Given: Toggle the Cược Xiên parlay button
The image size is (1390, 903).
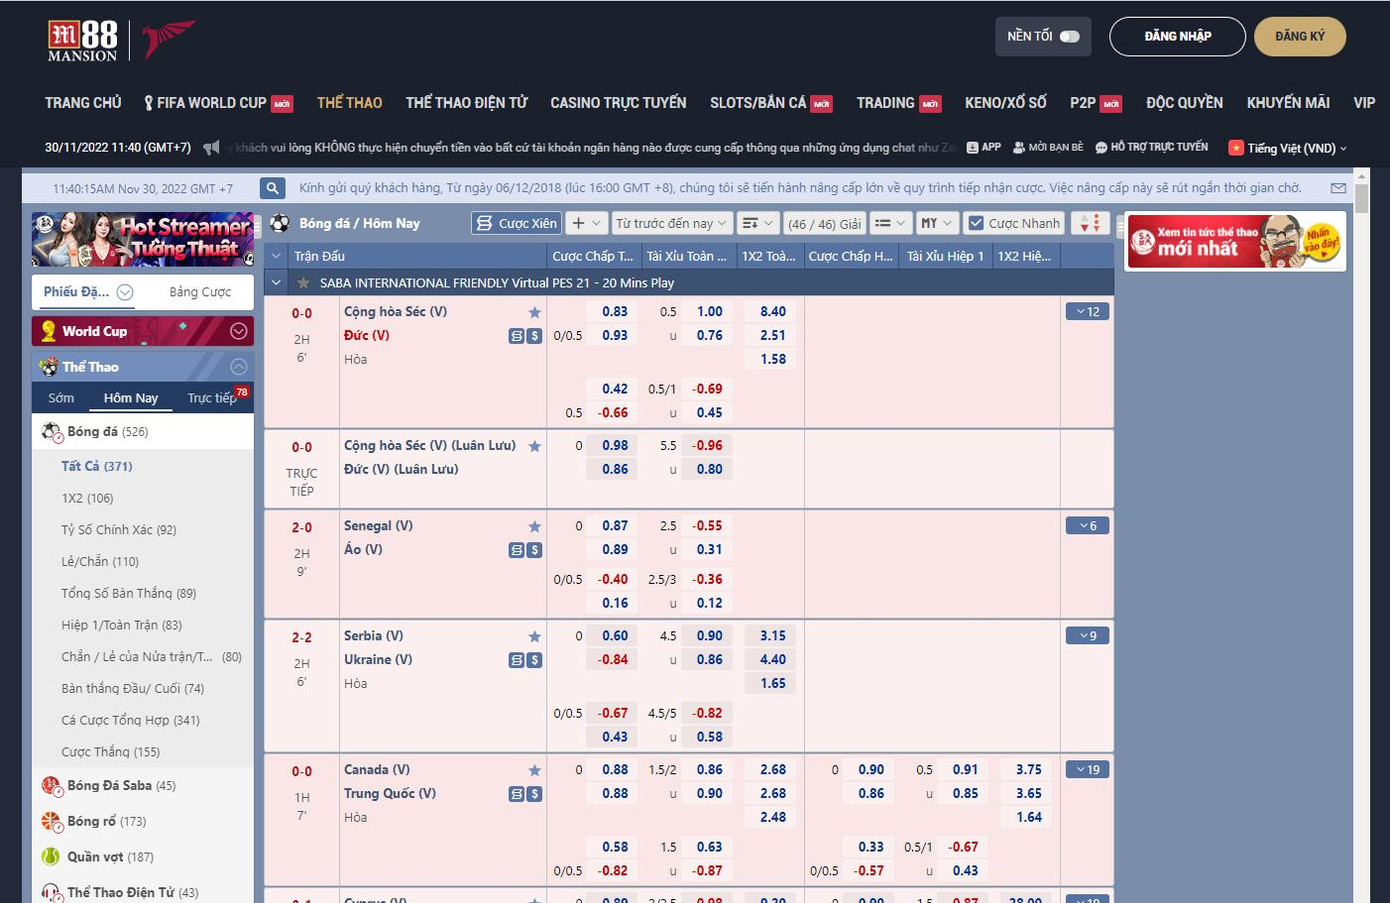Looking at the screenshot, I should 516,223.
